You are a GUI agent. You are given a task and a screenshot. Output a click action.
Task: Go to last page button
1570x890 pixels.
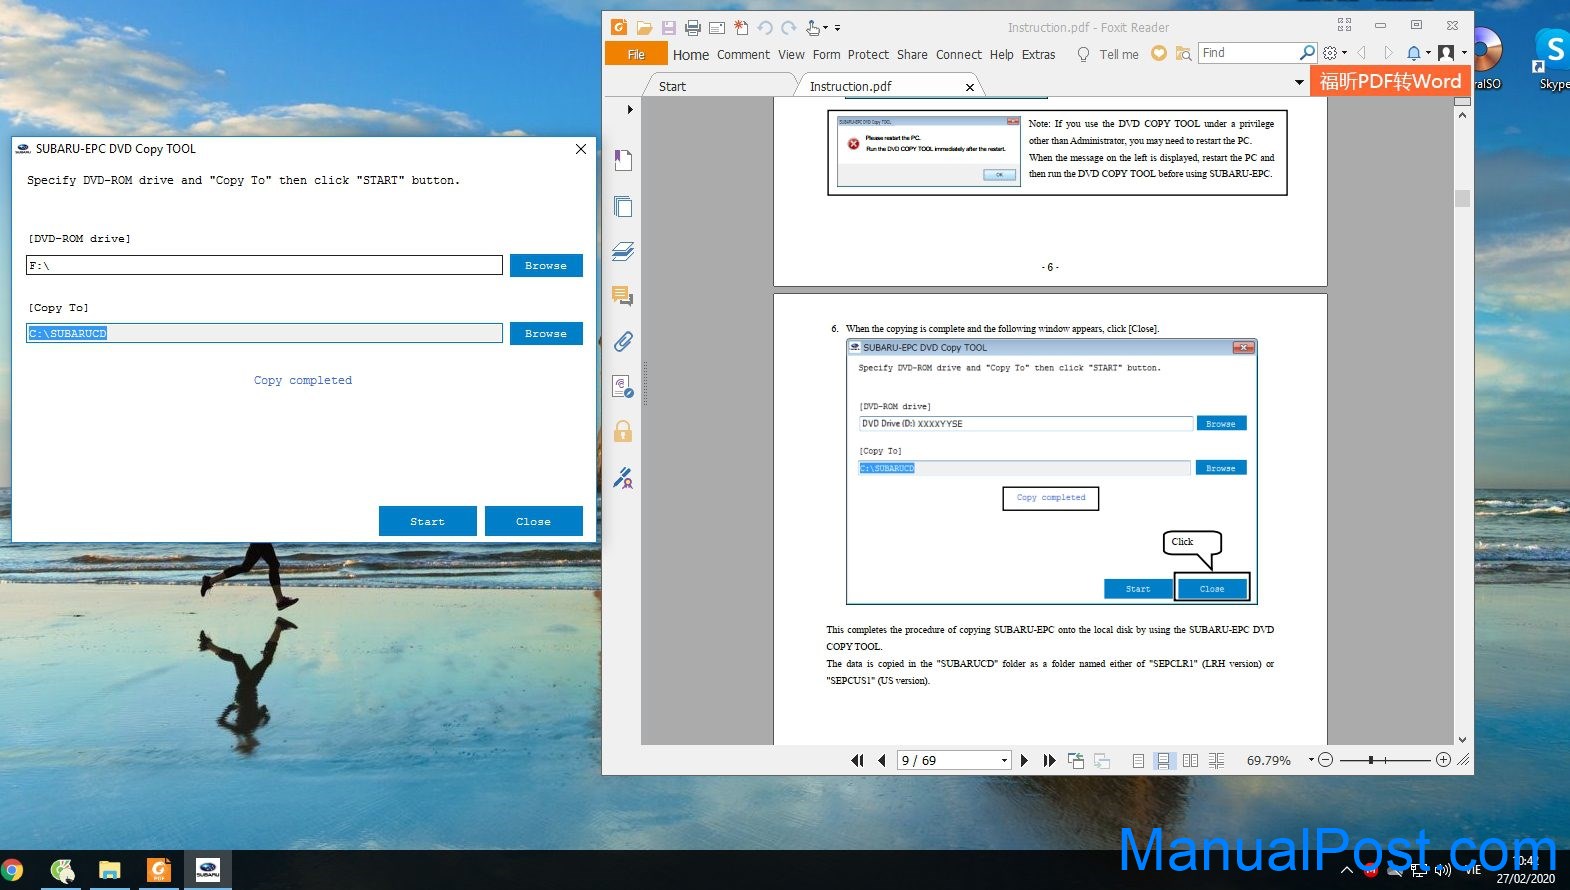[1049, 760]
